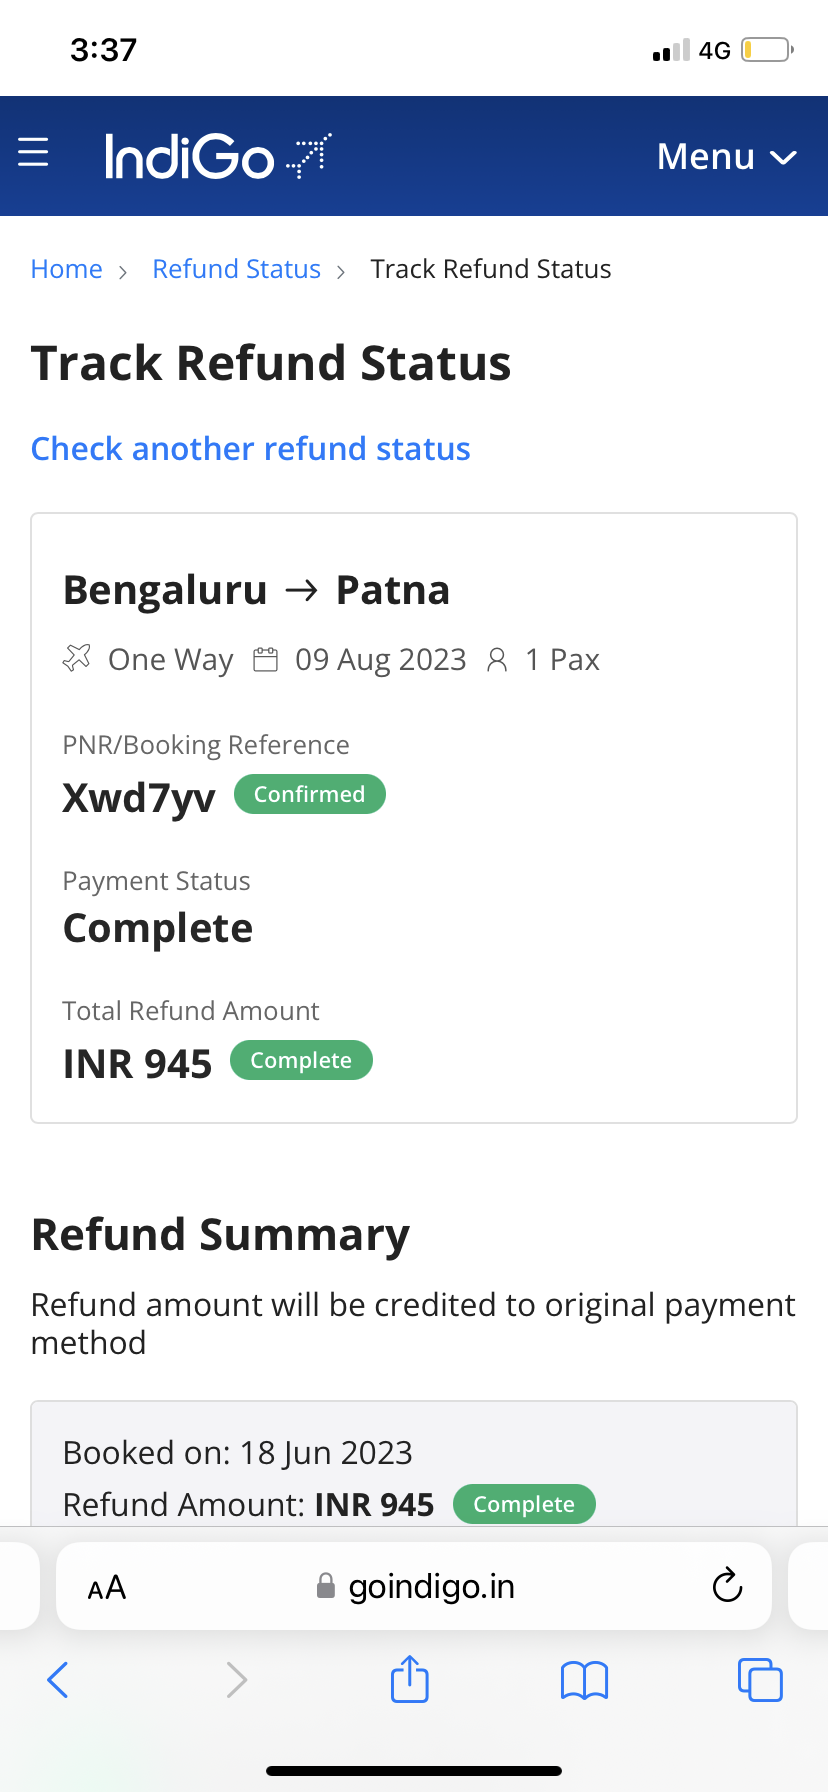Screen dimensions: 828x1792
Task: Open the hamburger navigation menu
Action: (x=33, y=153)
